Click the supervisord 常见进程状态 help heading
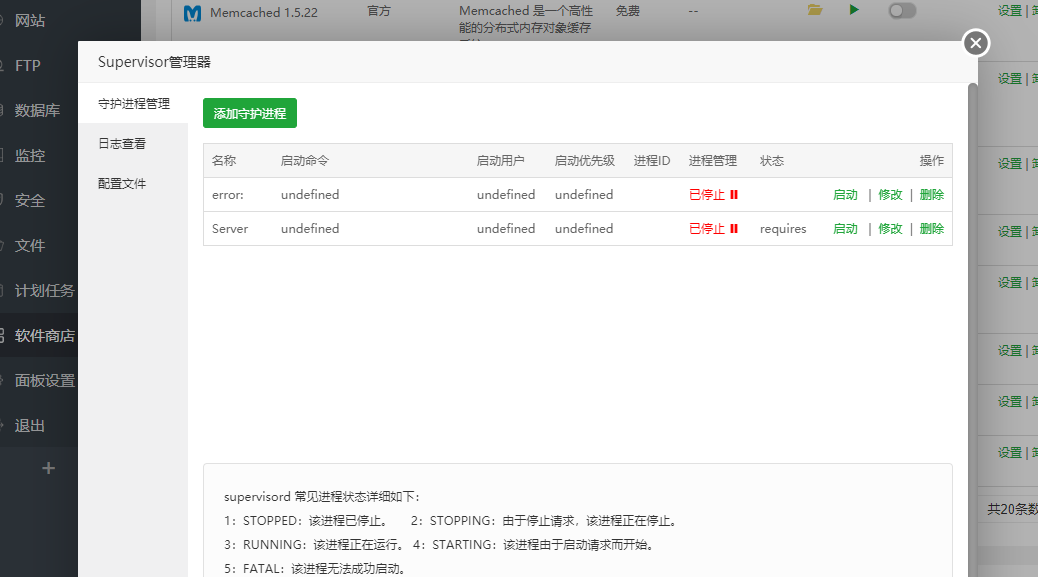This screenshot has width=1038, height=577. [x=322, y=496]
